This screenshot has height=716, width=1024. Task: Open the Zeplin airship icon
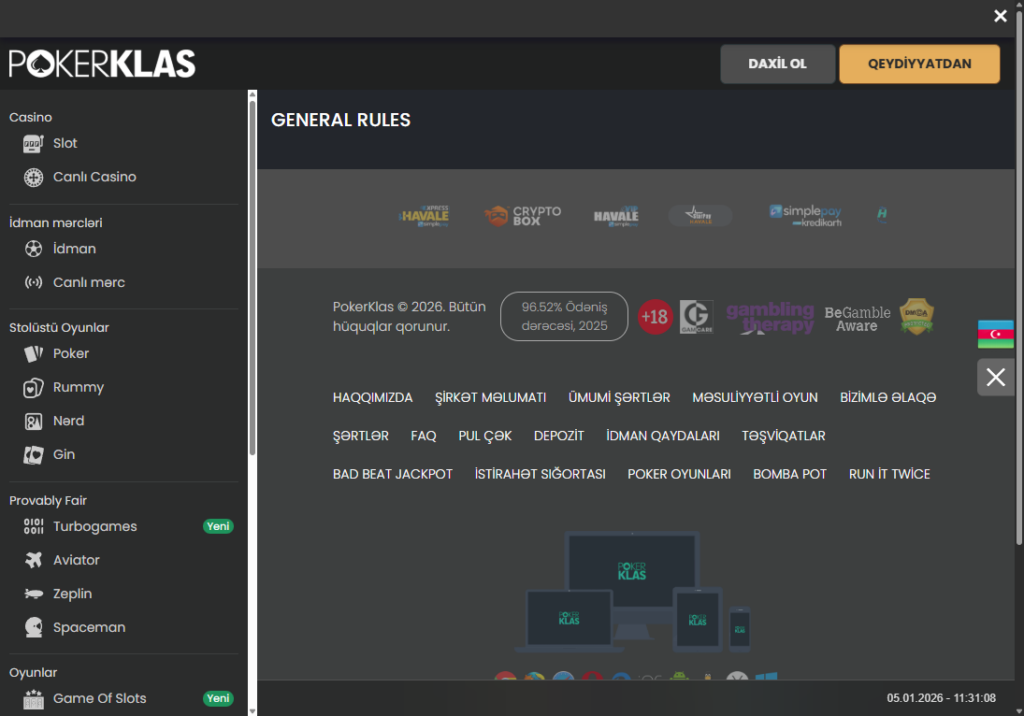pyautogui.click(x=33, y=594)
